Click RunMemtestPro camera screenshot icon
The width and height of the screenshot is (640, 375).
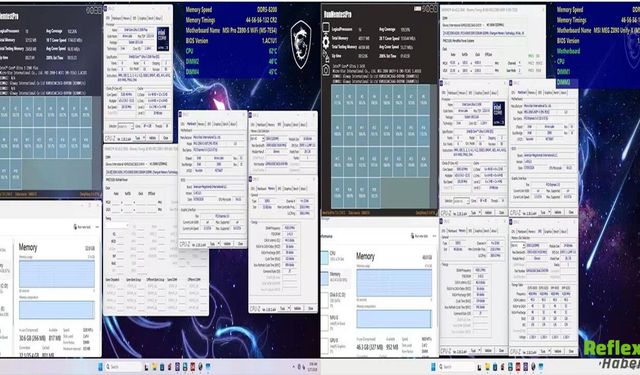[x=326, y=70]
